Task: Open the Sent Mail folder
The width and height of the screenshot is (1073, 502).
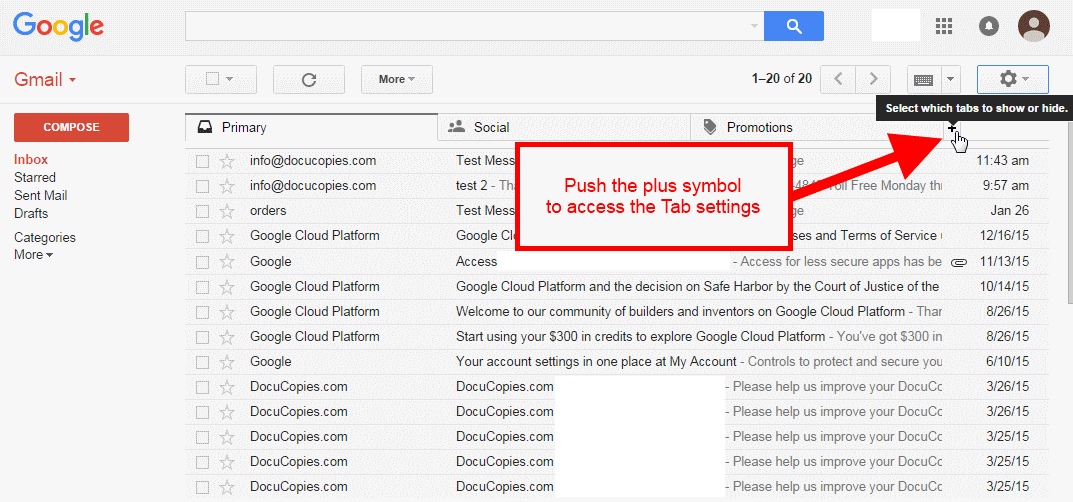Action: click(x=41, y=195)
